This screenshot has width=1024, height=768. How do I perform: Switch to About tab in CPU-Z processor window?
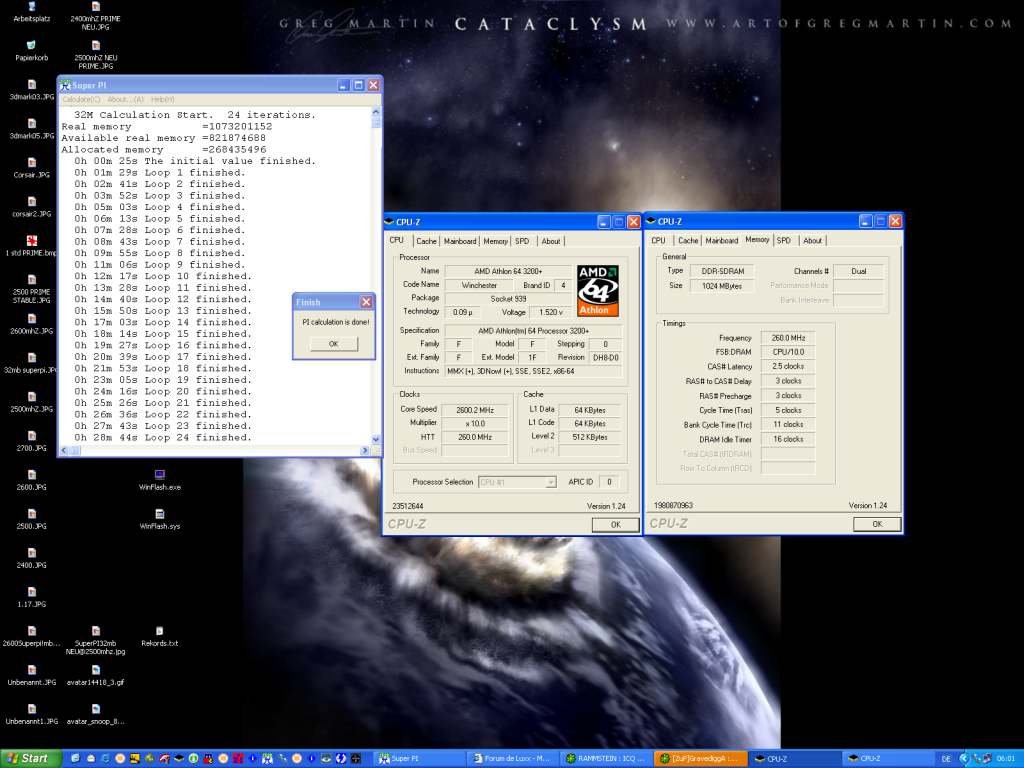pyautogui.click(x=551, y=241)
